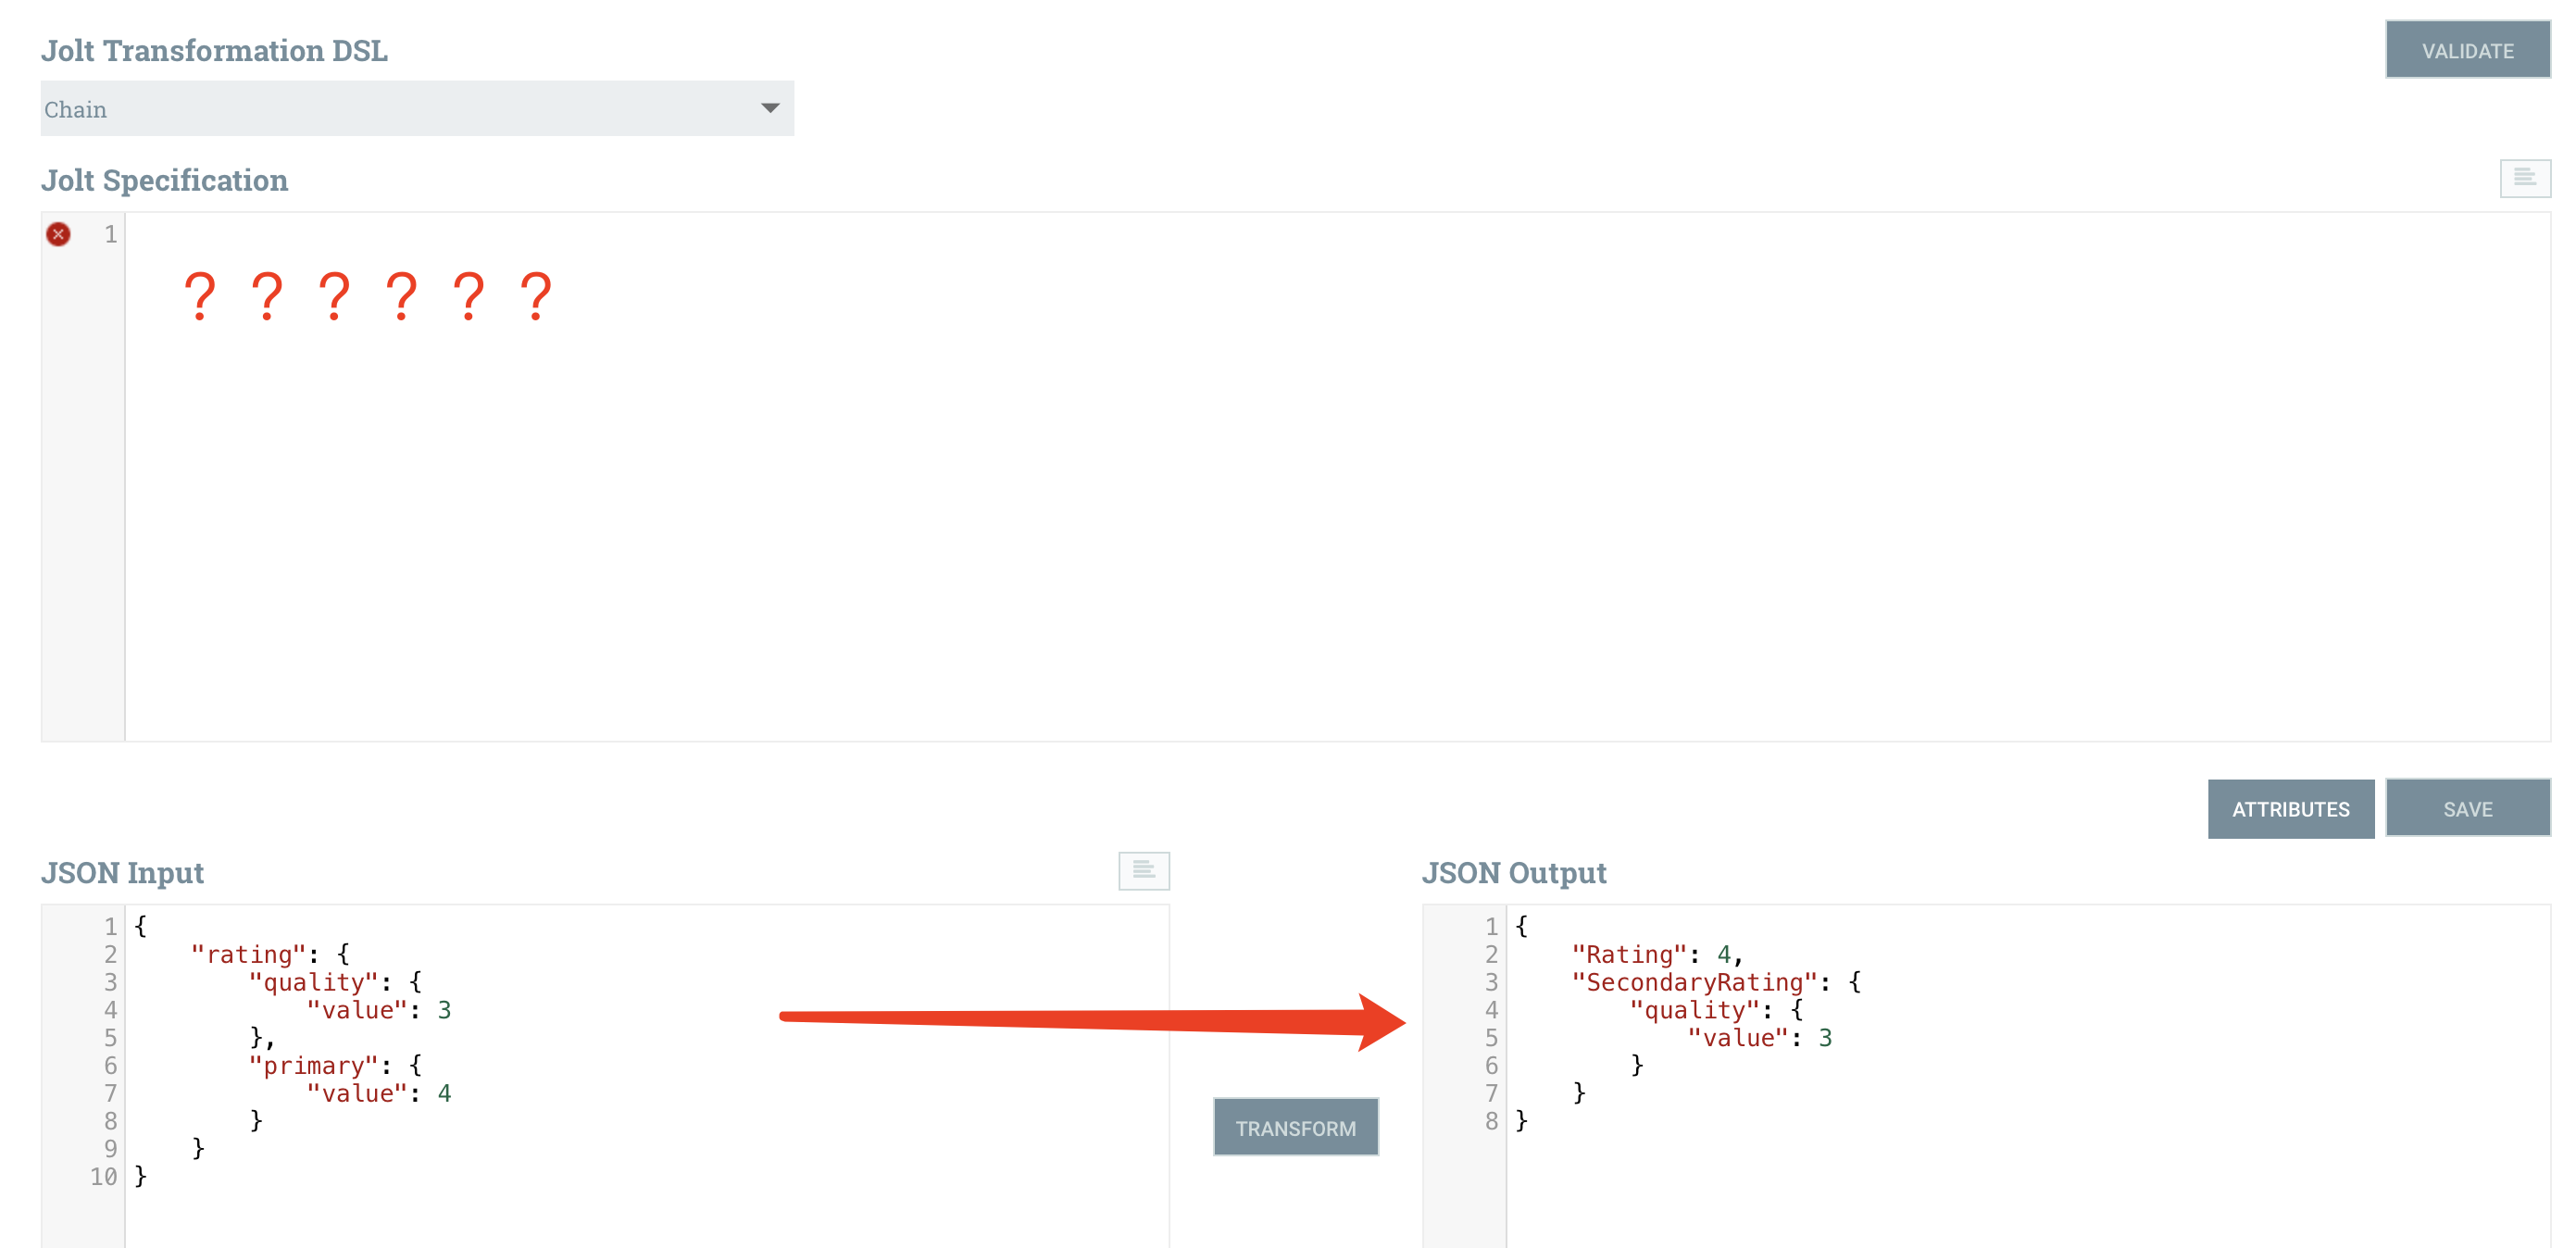
Task: Click the "value" key in JSON Output
Action: pos(1737,1037)
